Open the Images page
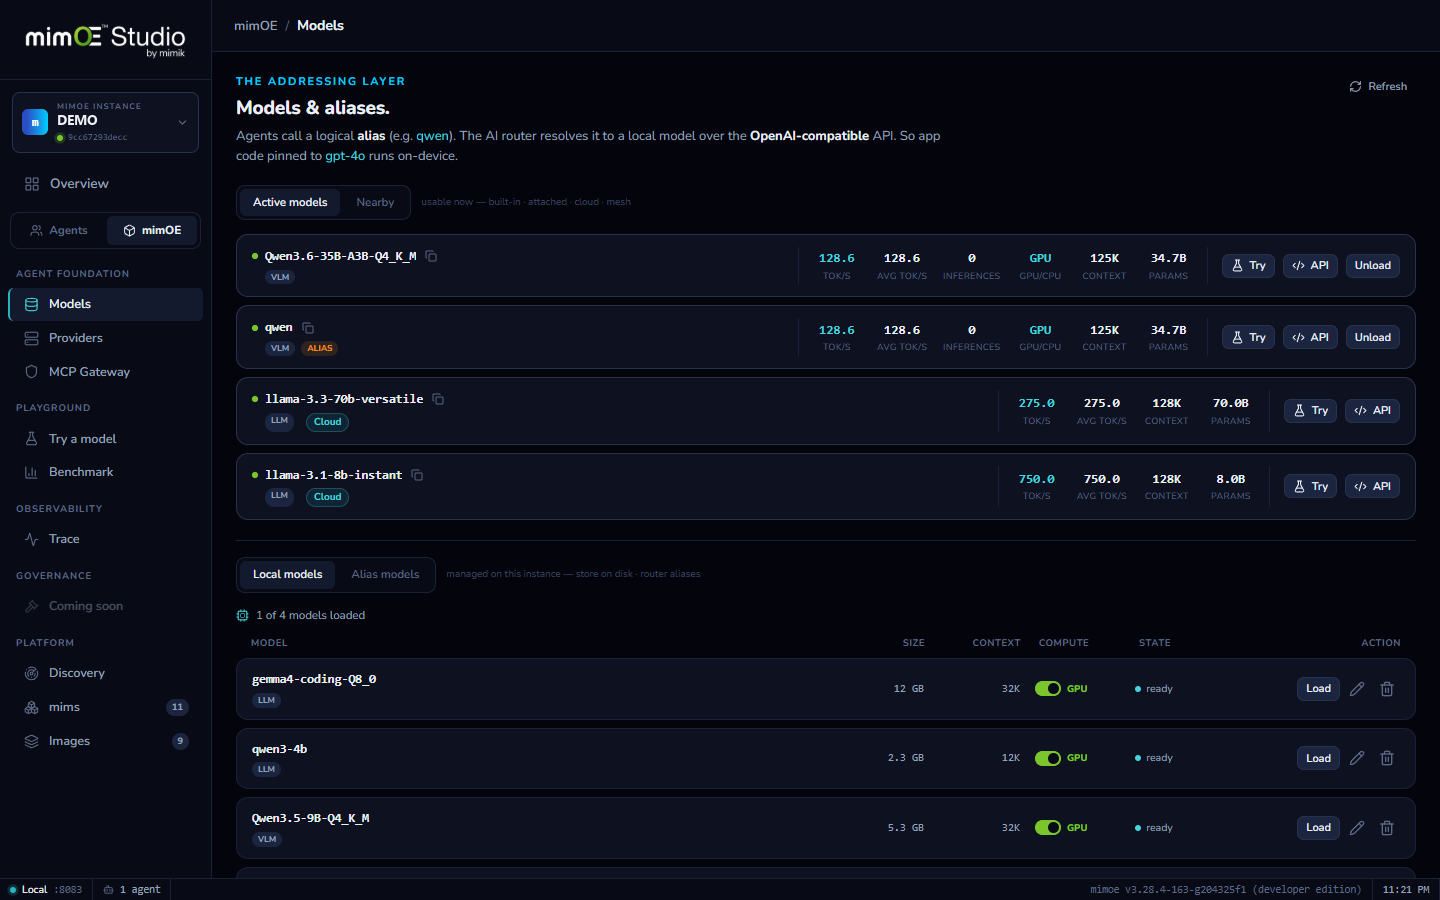1440x900 pixels. 105,741
